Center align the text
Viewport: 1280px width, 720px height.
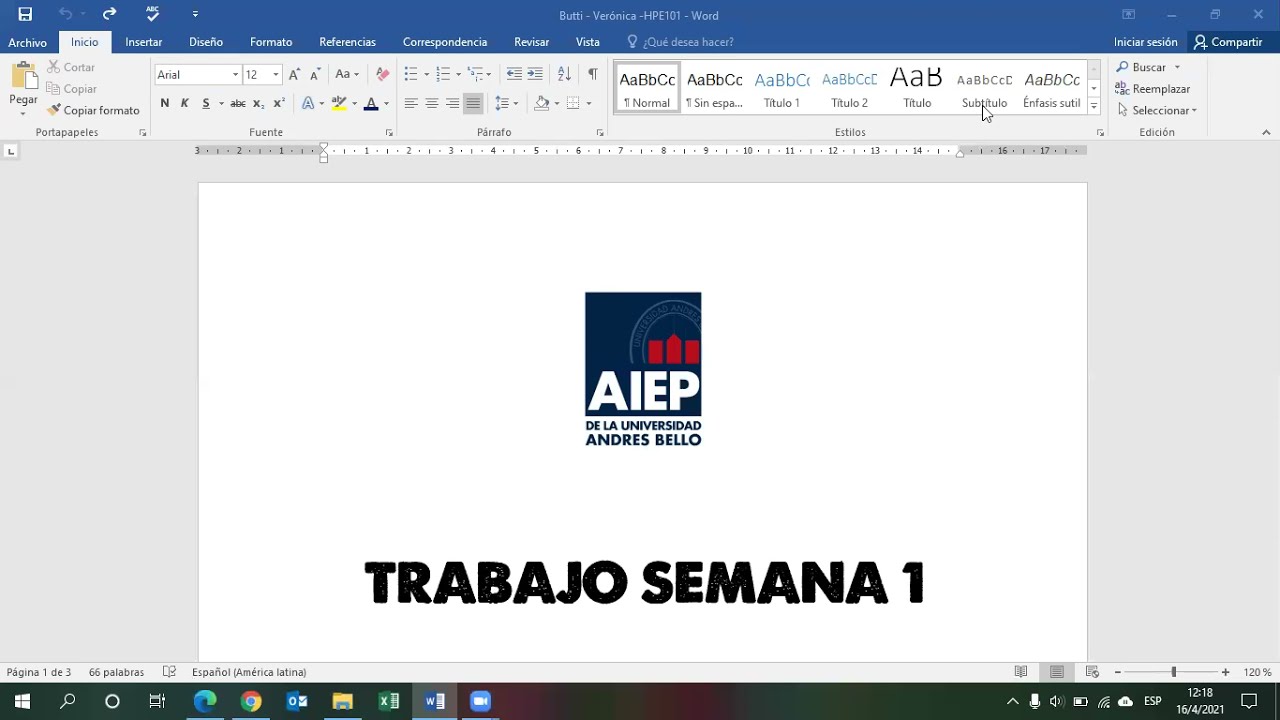tap(432, 103)
